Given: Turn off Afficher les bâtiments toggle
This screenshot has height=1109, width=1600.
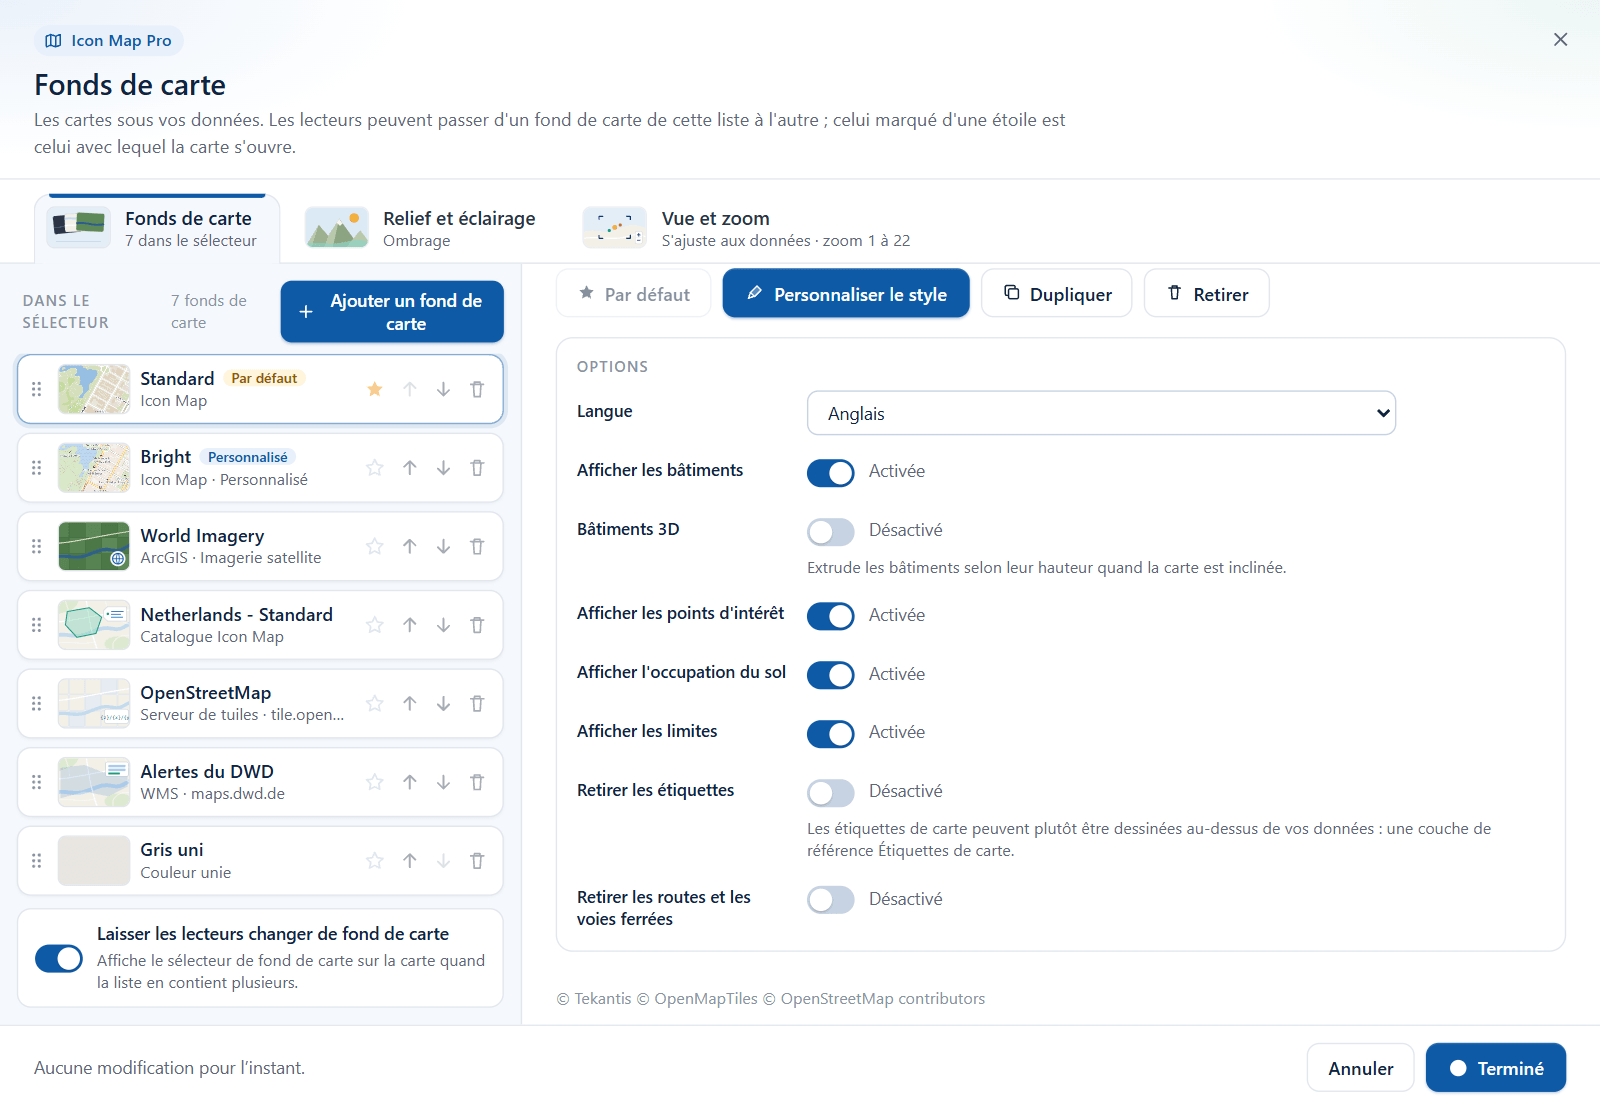Looking at the screenshot, I should [x=831, y=473].
